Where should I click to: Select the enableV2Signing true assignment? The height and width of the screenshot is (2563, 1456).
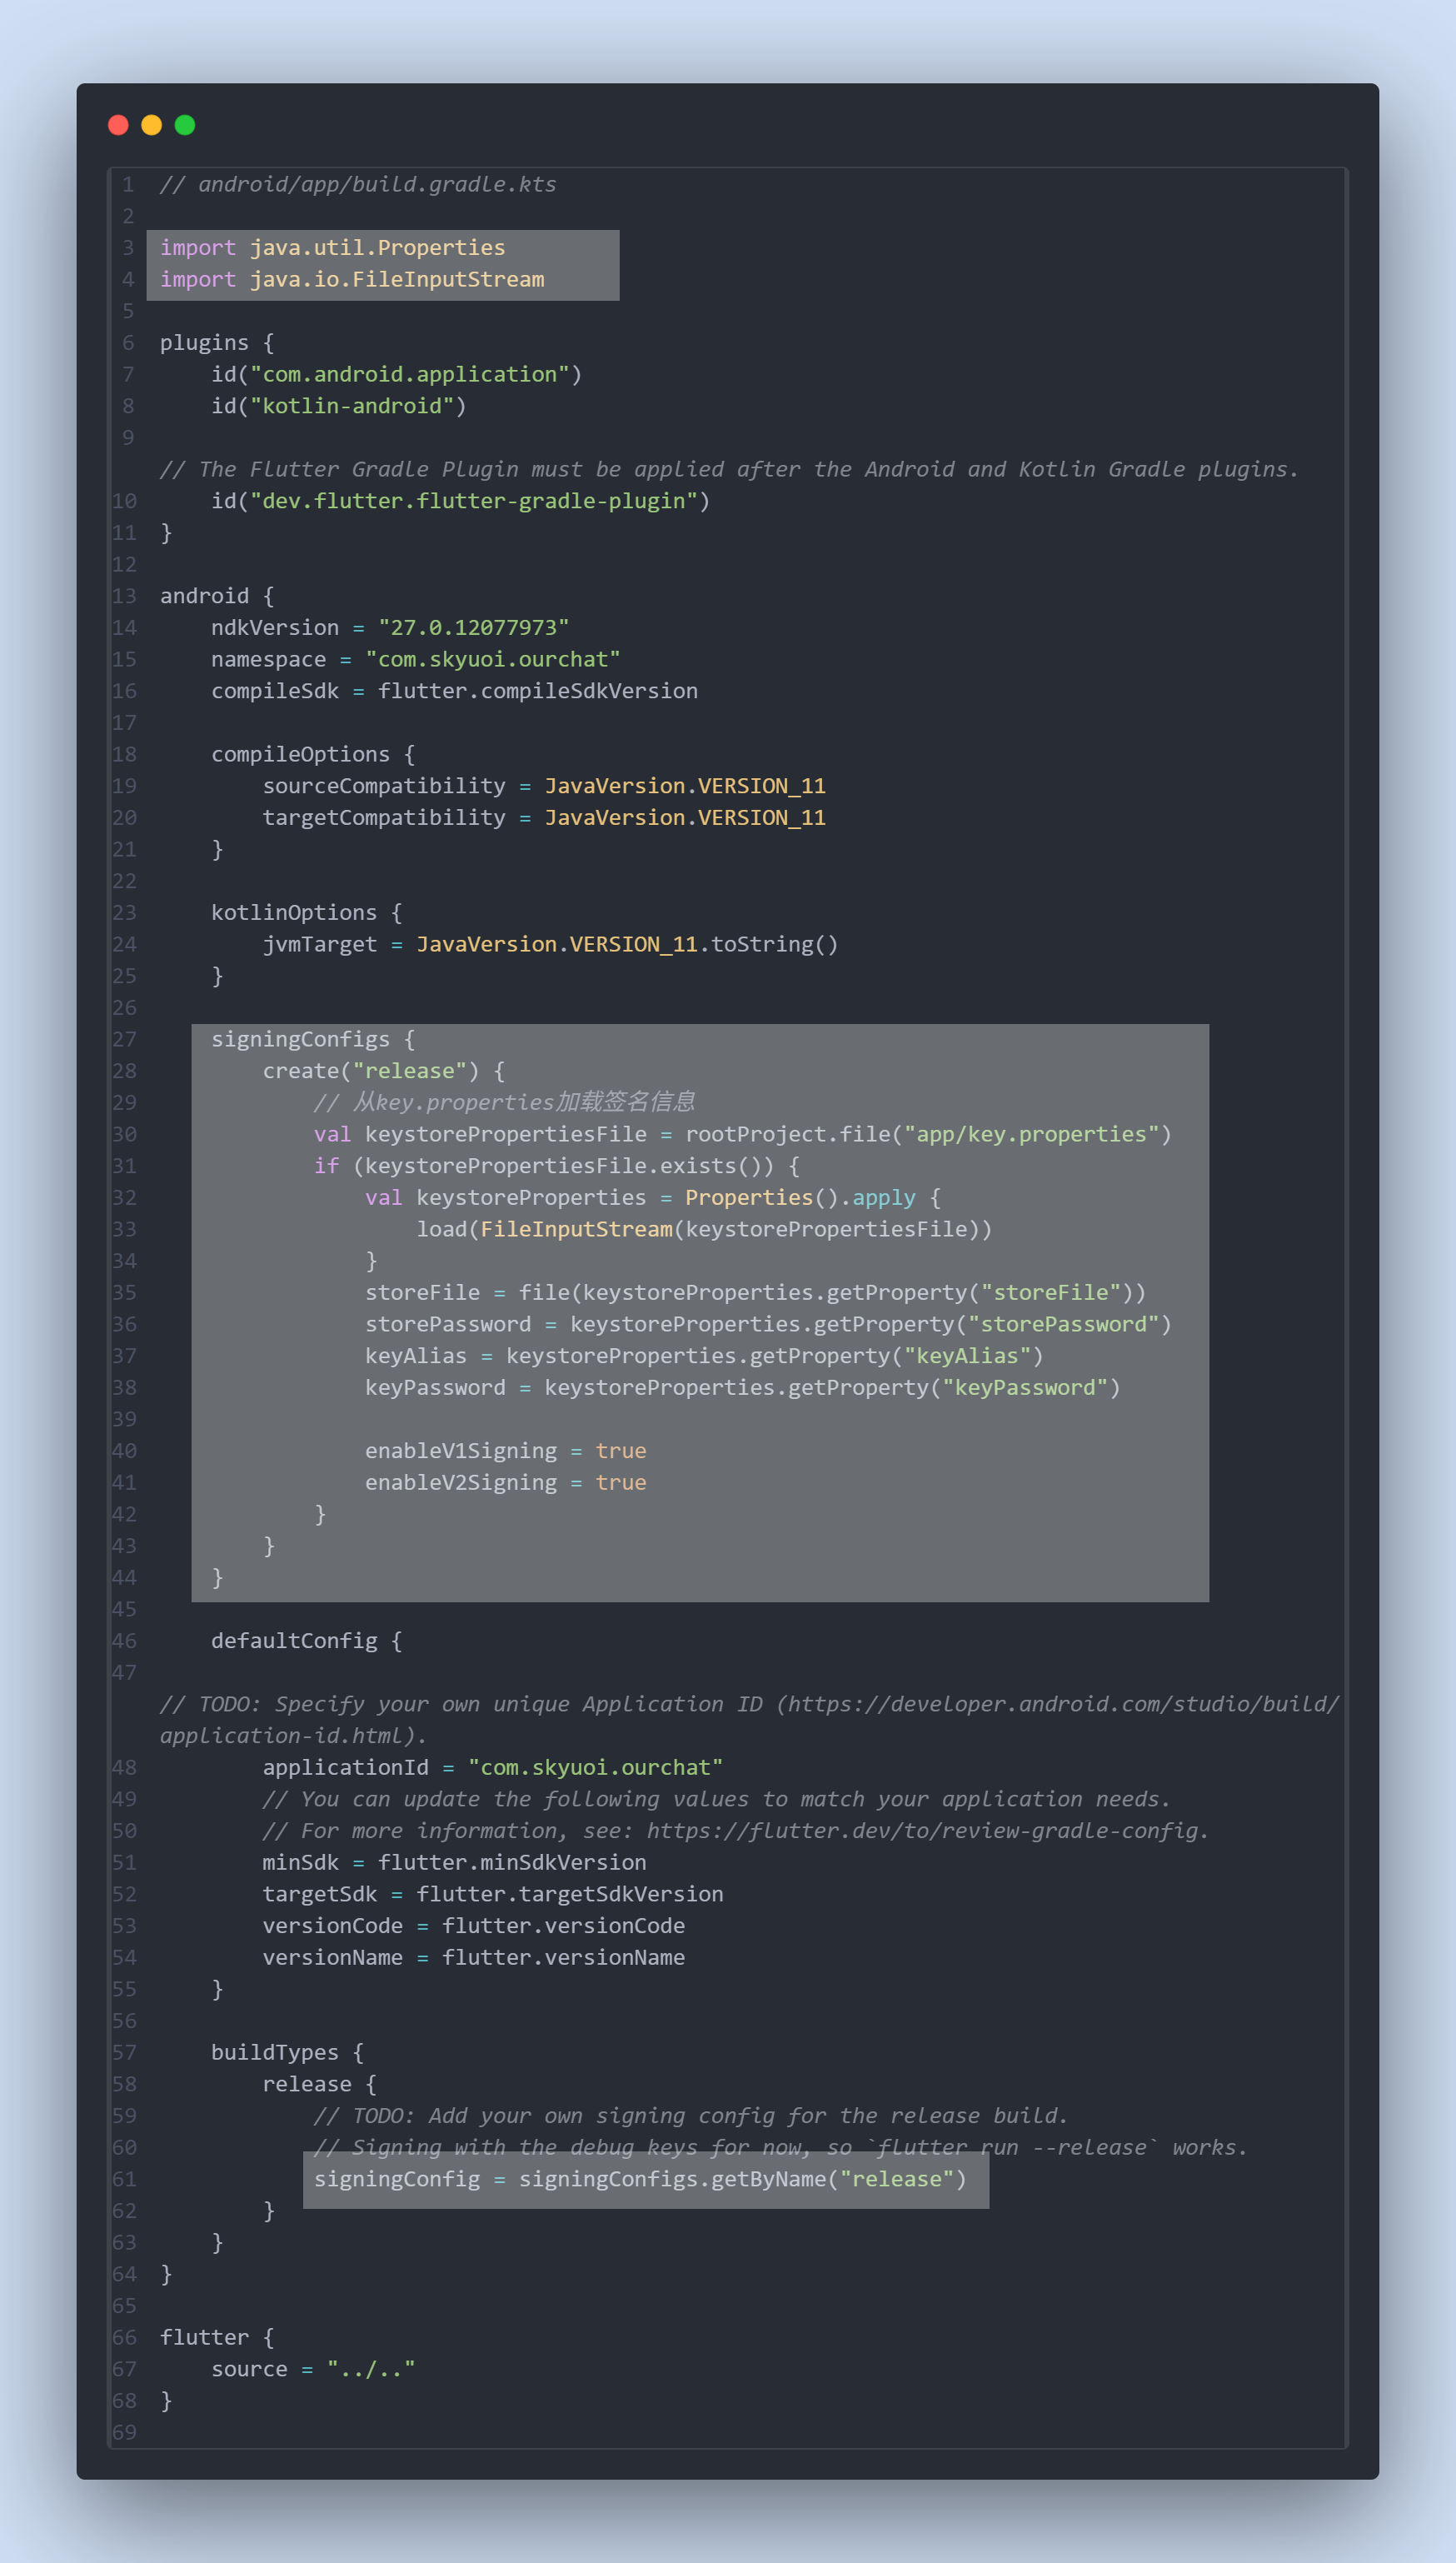point(505,1482)
